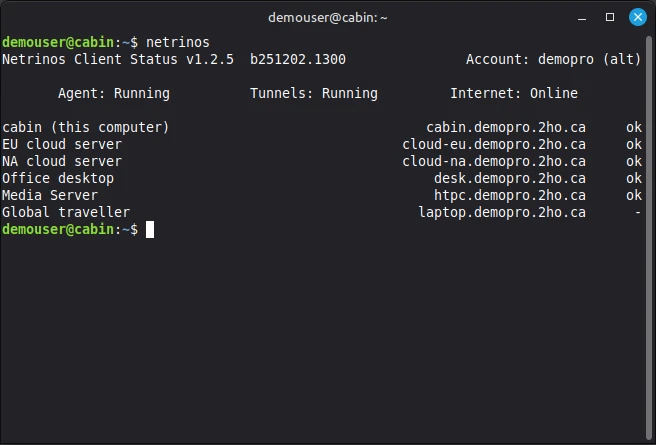Click the demouser@cabin title bar text

tap(328, 17)
